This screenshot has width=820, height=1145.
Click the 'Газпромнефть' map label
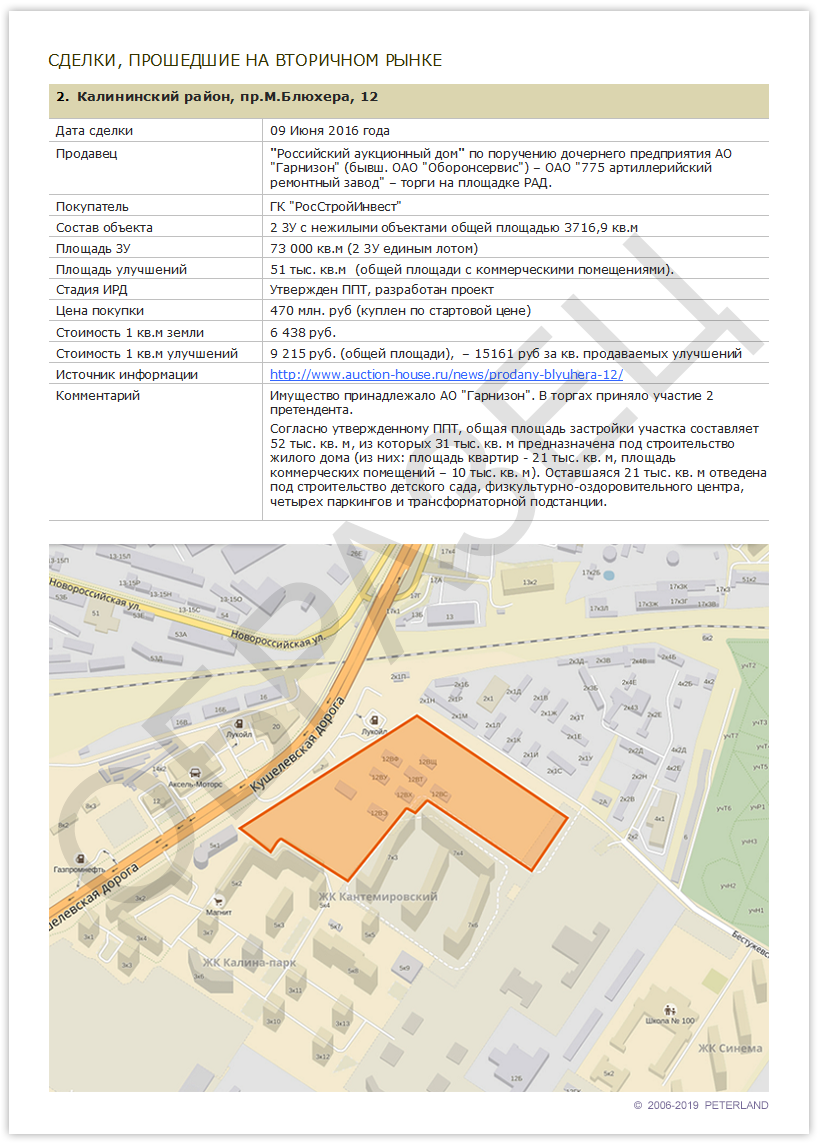(79, 870)
